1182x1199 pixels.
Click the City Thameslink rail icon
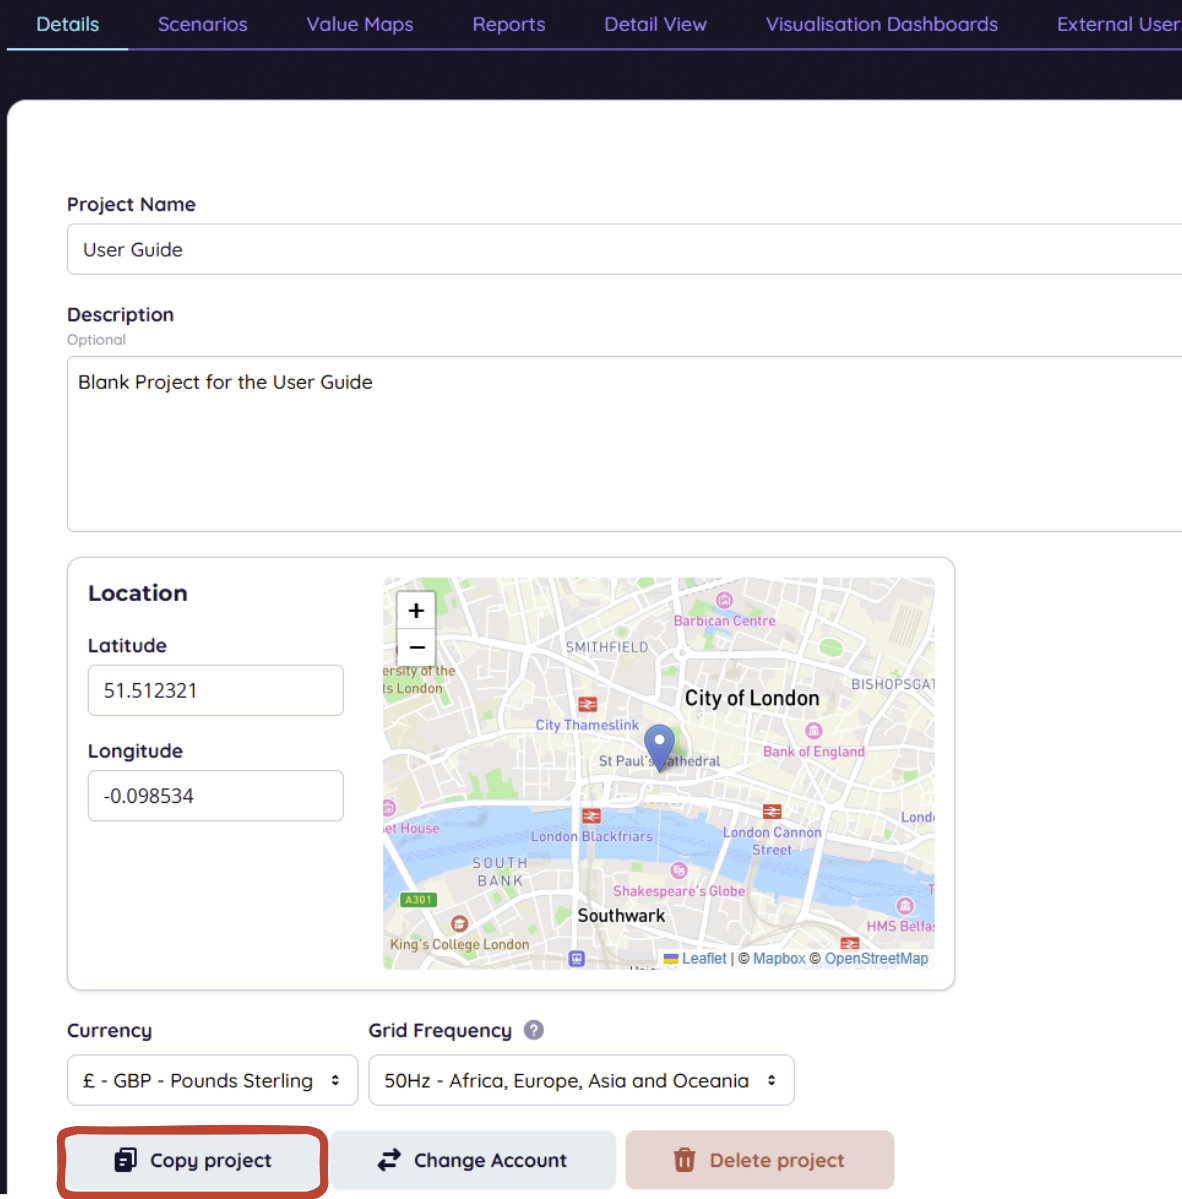coord(588,704)
